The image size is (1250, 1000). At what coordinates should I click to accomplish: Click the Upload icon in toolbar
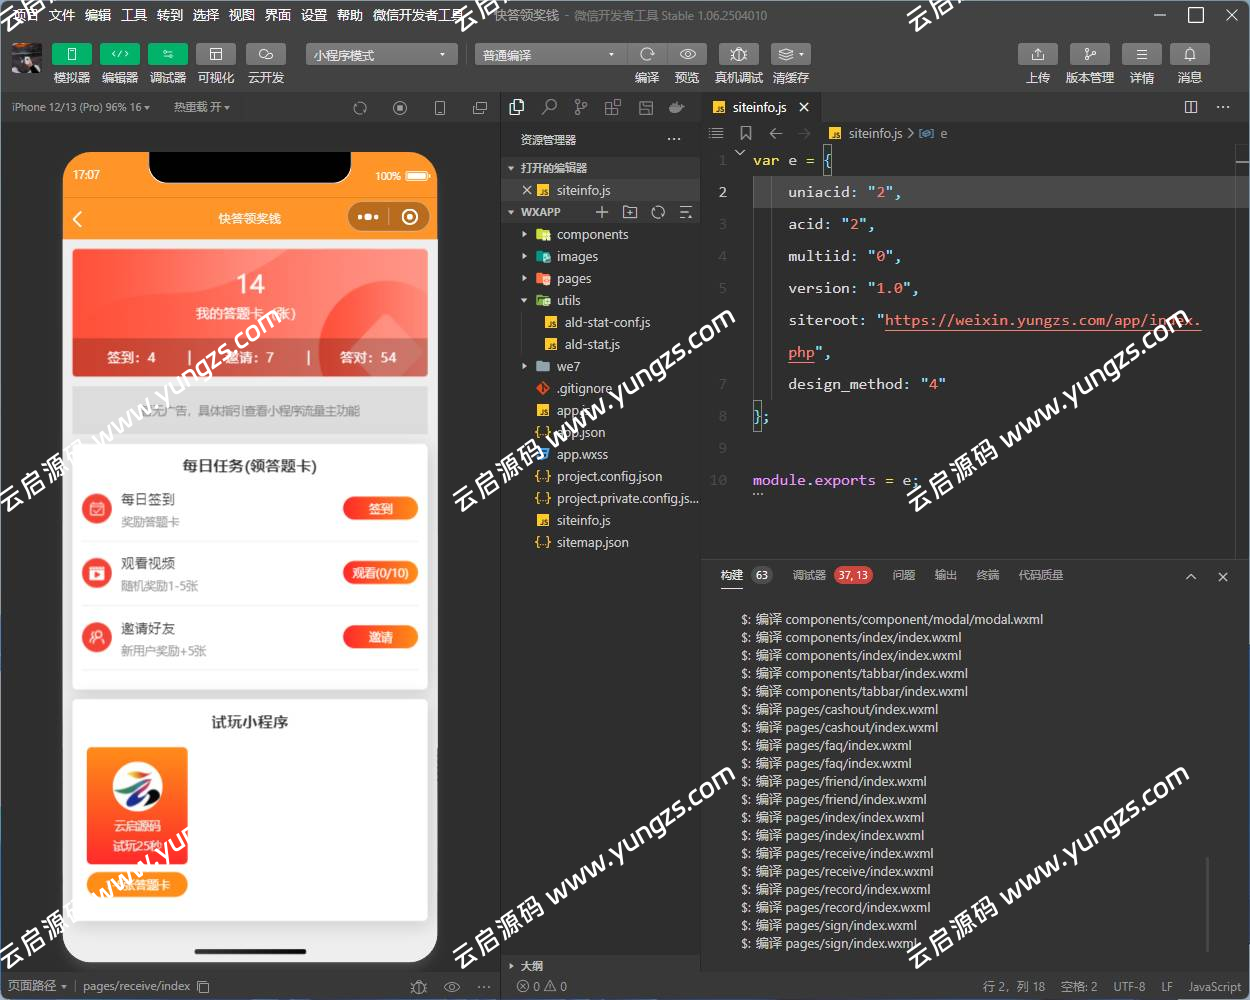point(1037,54)
